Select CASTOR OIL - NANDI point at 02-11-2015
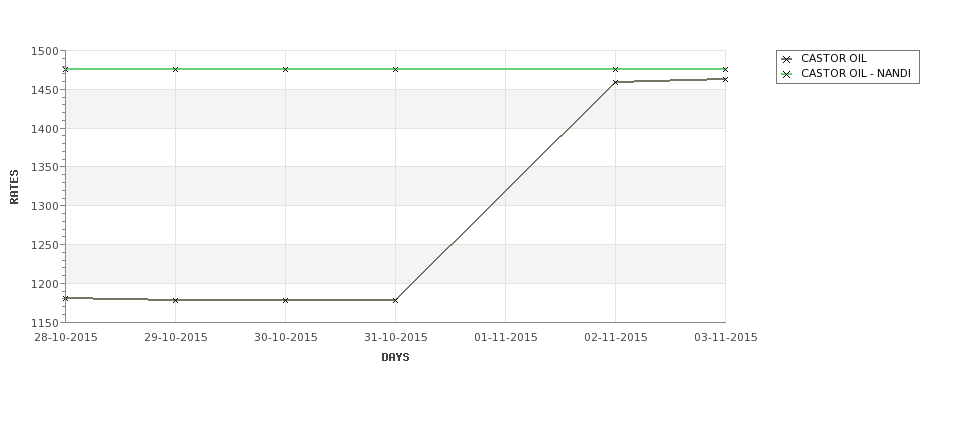This screenshot has height=429, width=975. pos(616,69)
